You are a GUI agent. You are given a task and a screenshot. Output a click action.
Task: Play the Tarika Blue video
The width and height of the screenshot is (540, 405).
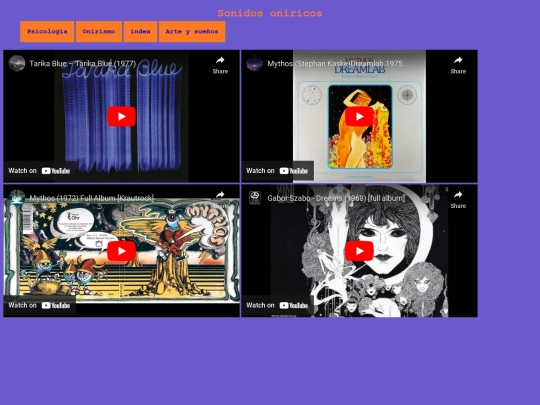click(x=121, y=116)
